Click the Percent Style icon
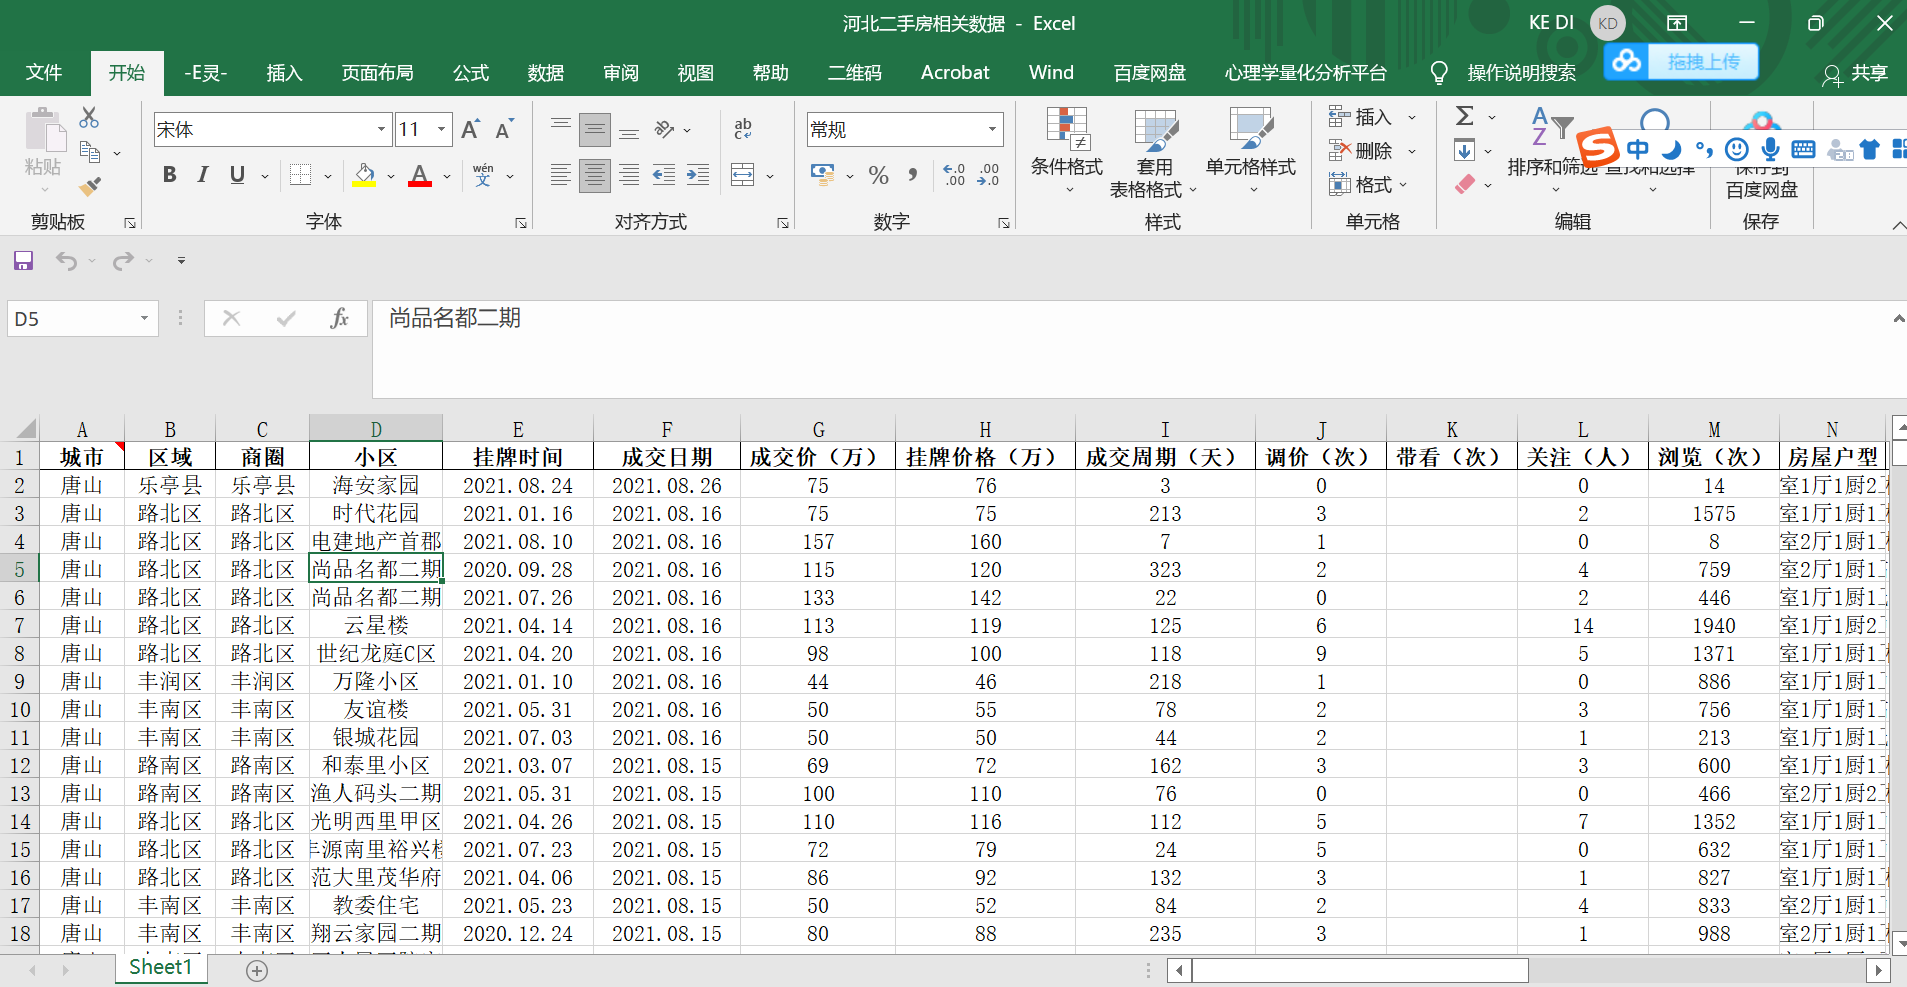This screenshot has height=987, width=1907. 879,176
